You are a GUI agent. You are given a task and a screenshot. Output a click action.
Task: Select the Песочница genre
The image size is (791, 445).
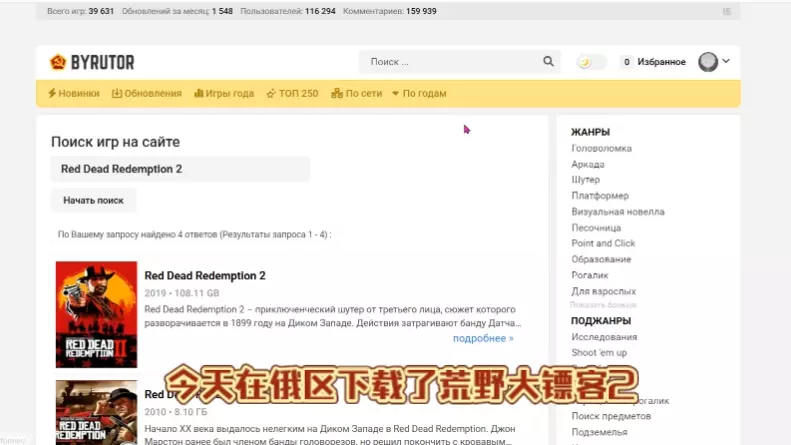596,228
